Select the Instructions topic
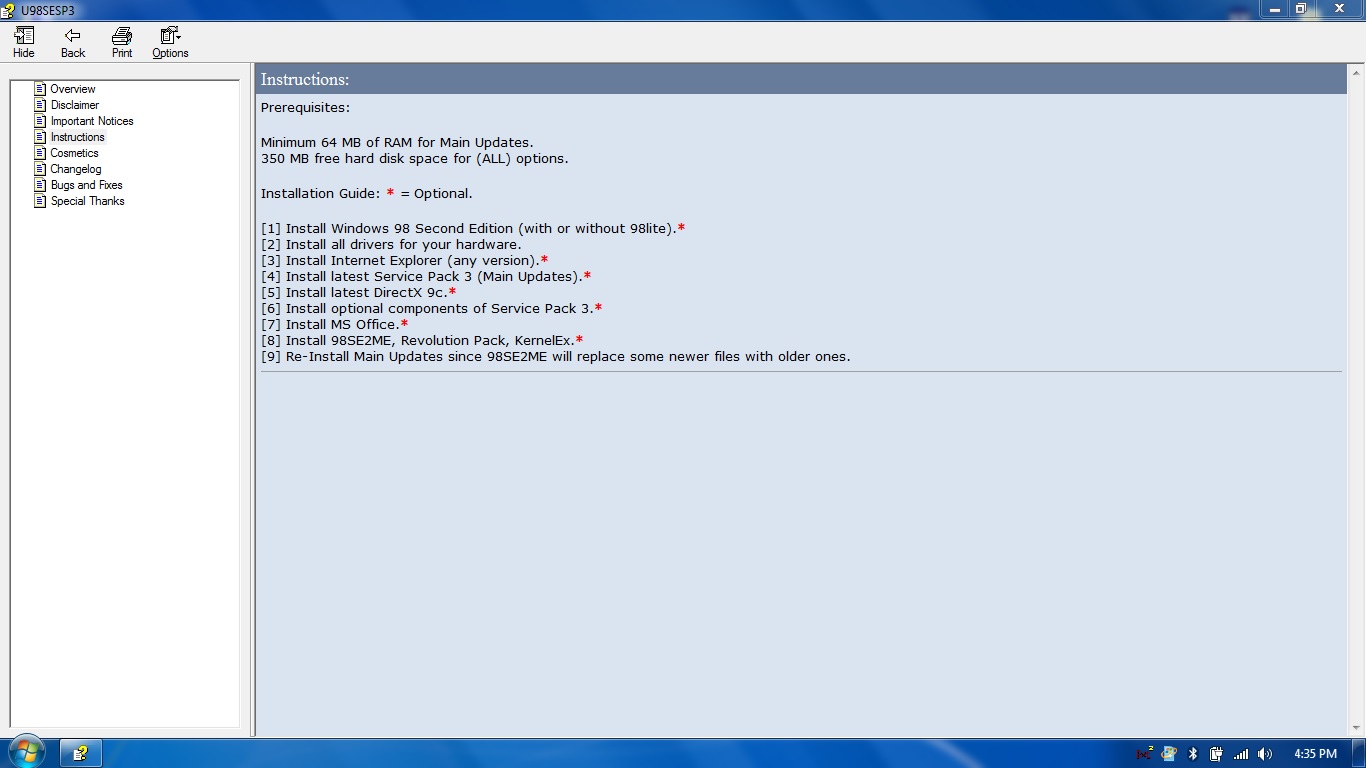This screenshot has height=768, width=1366. pos(78,137)
